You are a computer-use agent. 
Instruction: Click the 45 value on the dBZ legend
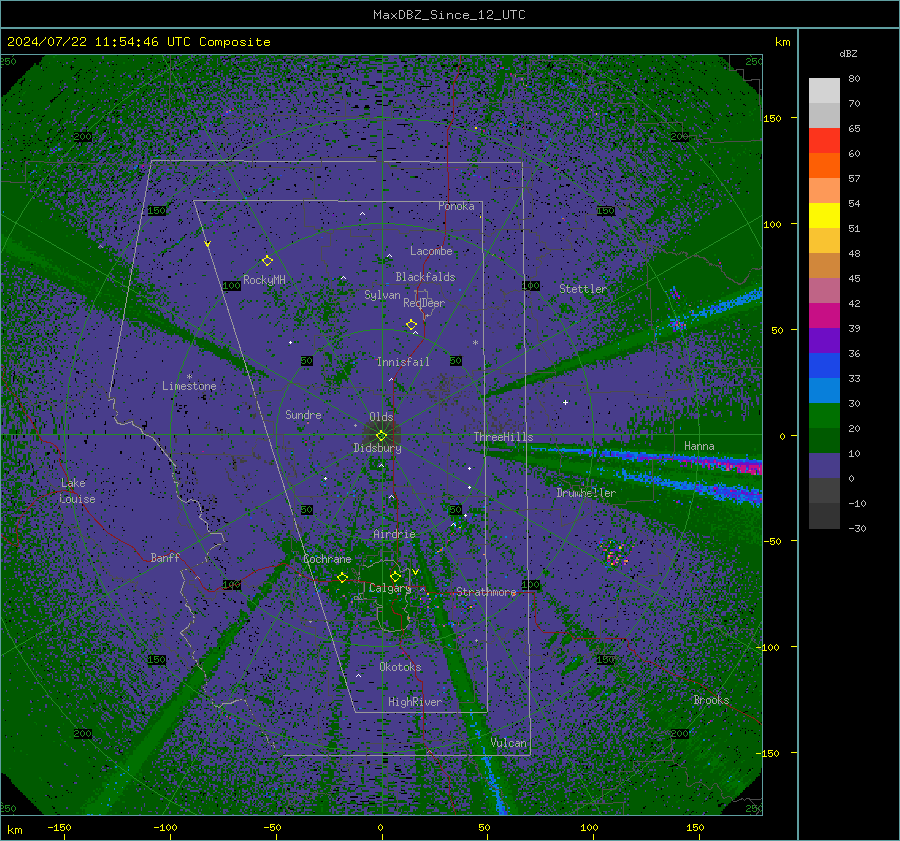click(x=854, y=278)
